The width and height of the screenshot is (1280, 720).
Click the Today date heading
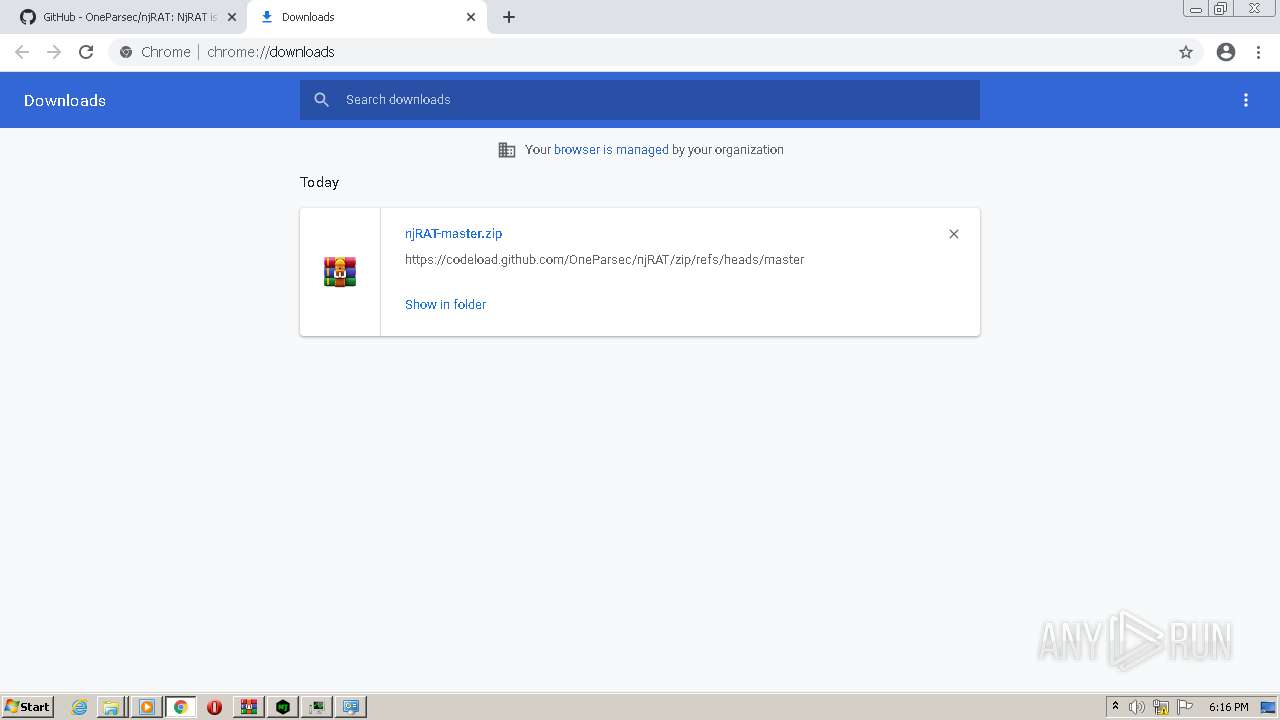319,182
